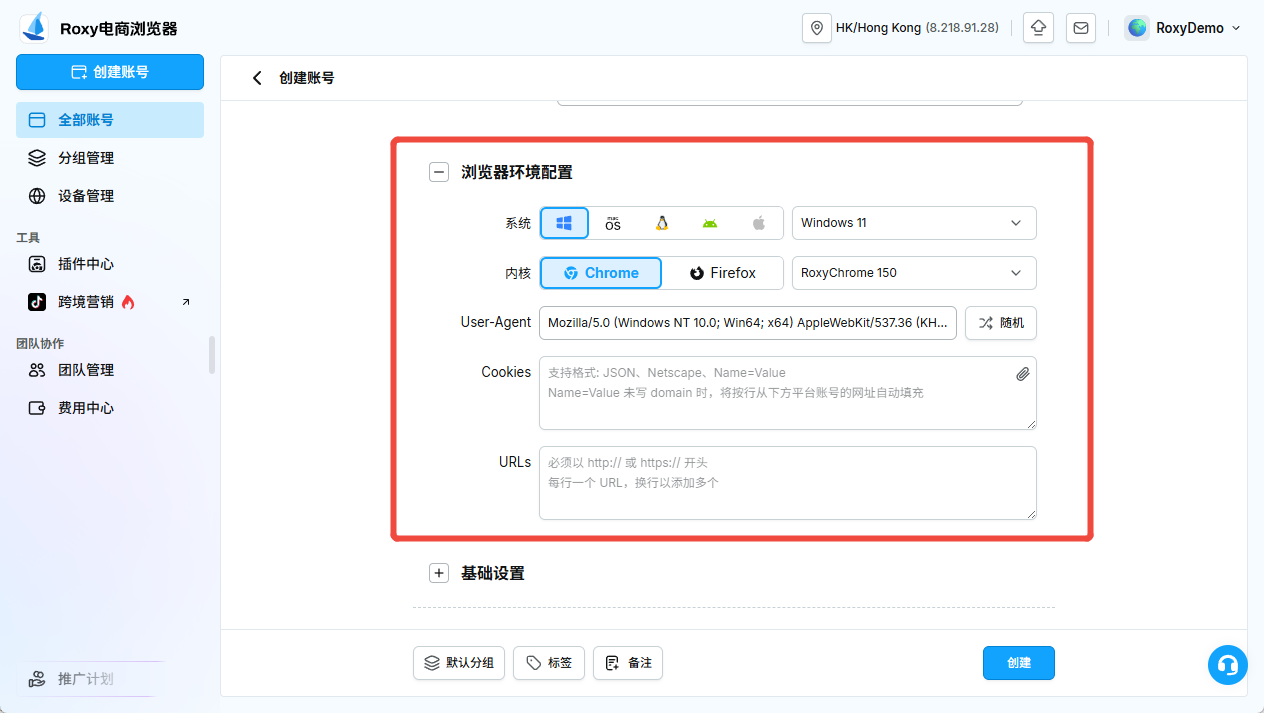1264x713 pixels.
Task: Open 费用中心 in sidebar
Action: coord(110,408)
